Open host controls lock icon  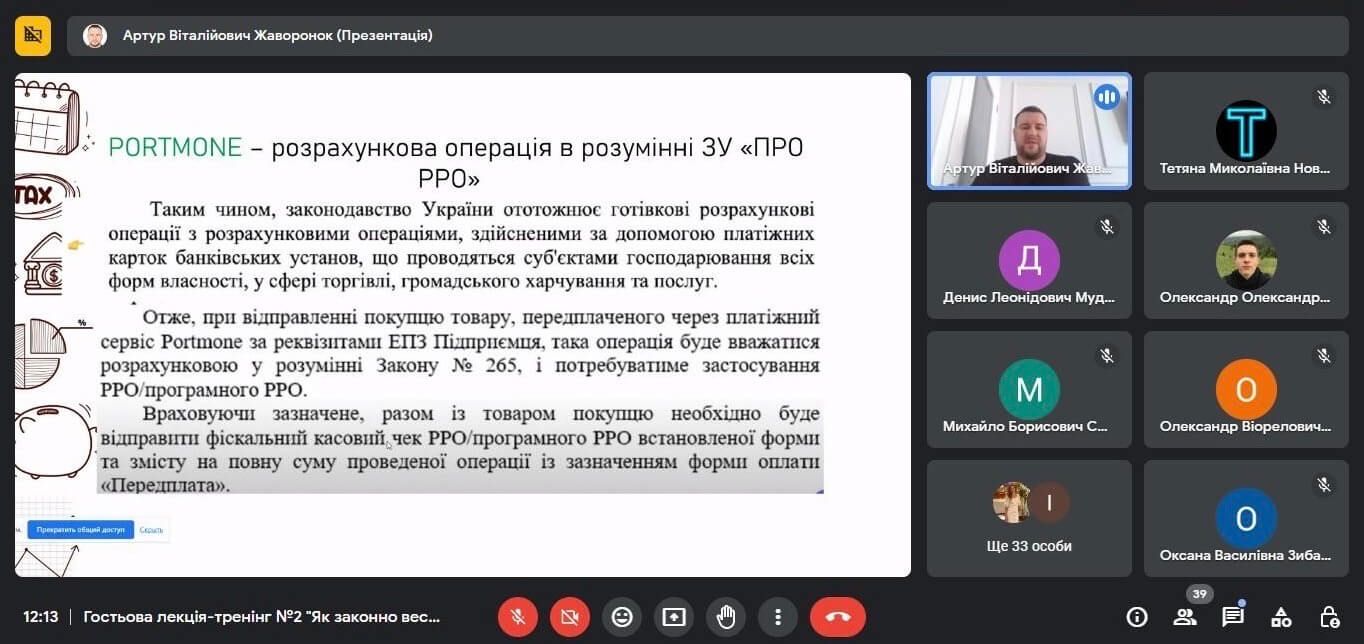pyautogui.click(x=1329, y=617)
